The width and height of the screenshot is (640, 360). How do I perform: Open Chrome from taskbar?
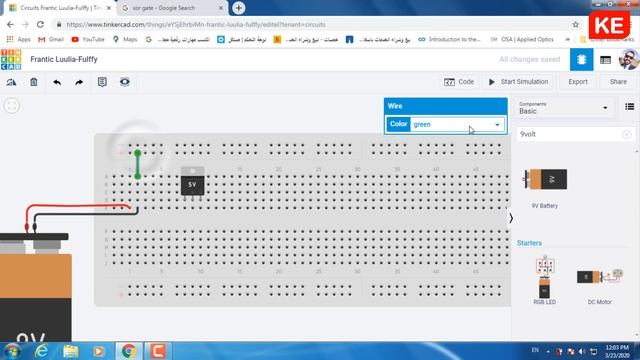[x=129, y=351]
